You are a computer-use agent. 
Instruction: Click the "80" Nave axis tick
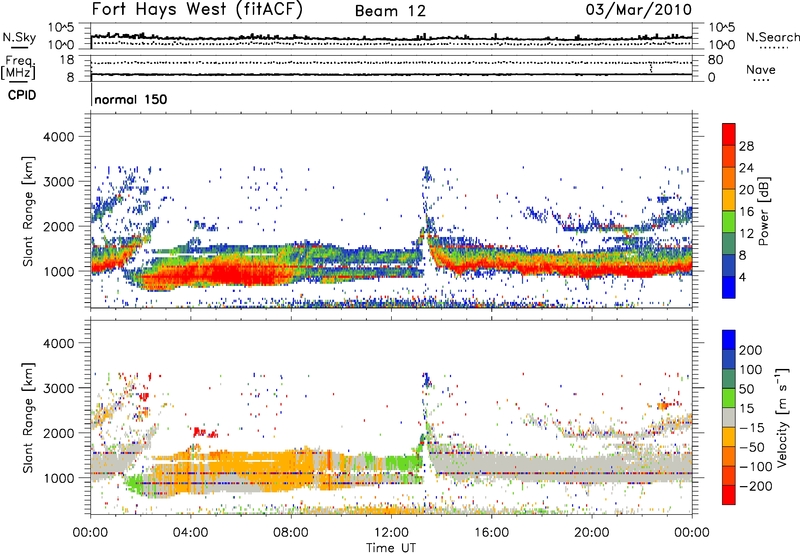715,60
